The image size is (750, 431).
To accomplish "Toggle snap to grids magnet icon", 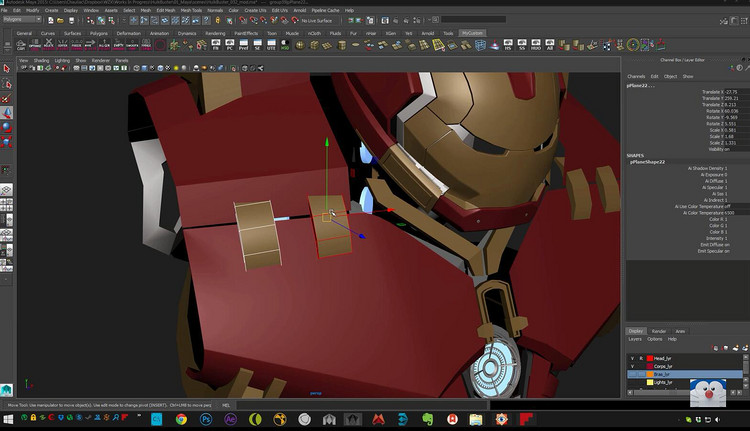I will (x=243, y=20).
